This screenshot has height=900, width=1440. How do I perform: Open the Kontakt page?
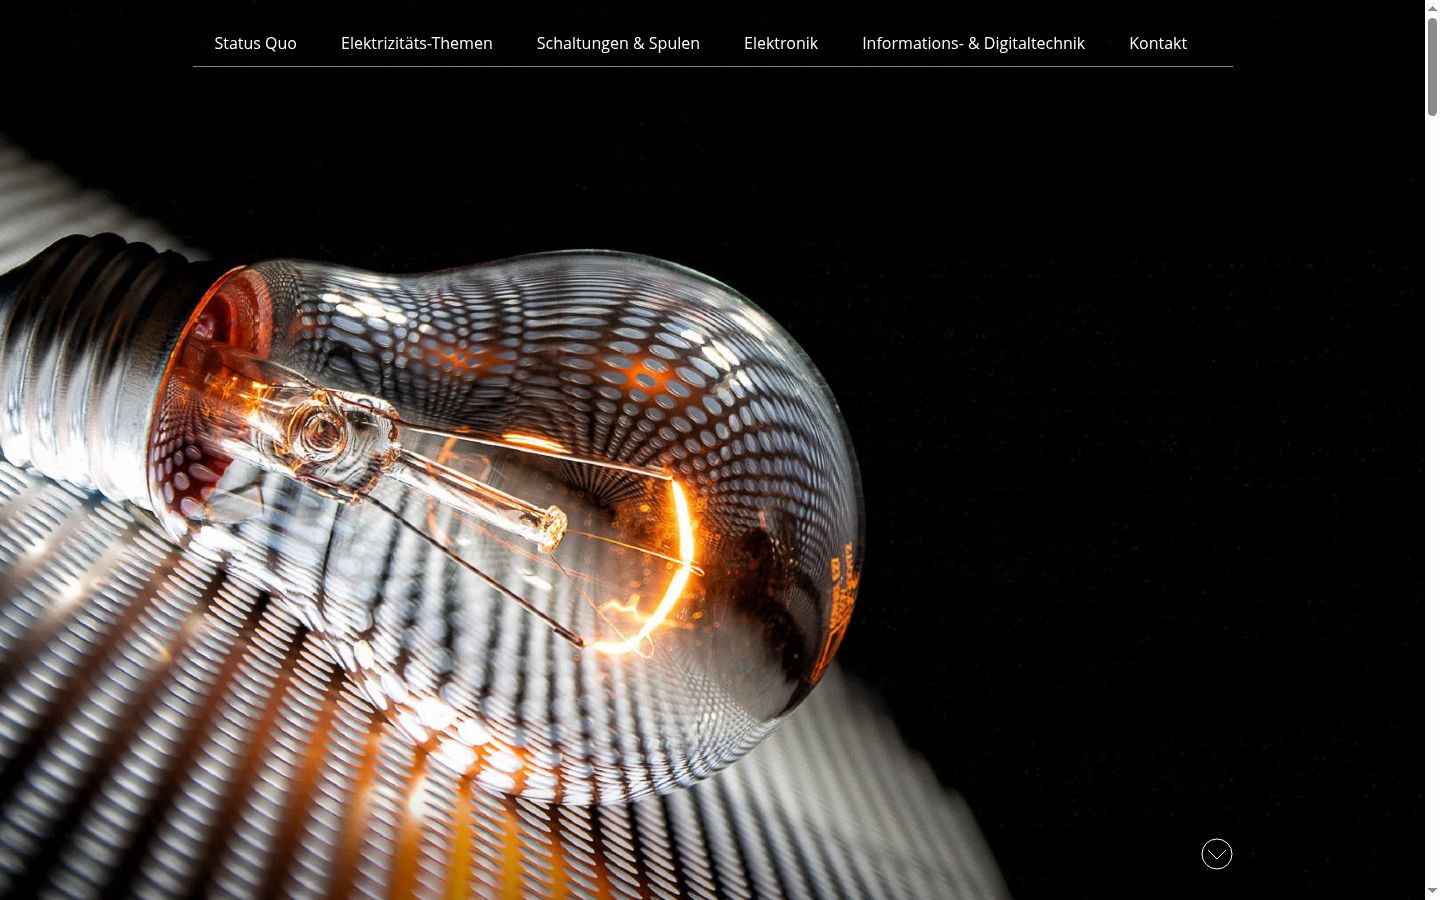click(x=1158, y=43)
